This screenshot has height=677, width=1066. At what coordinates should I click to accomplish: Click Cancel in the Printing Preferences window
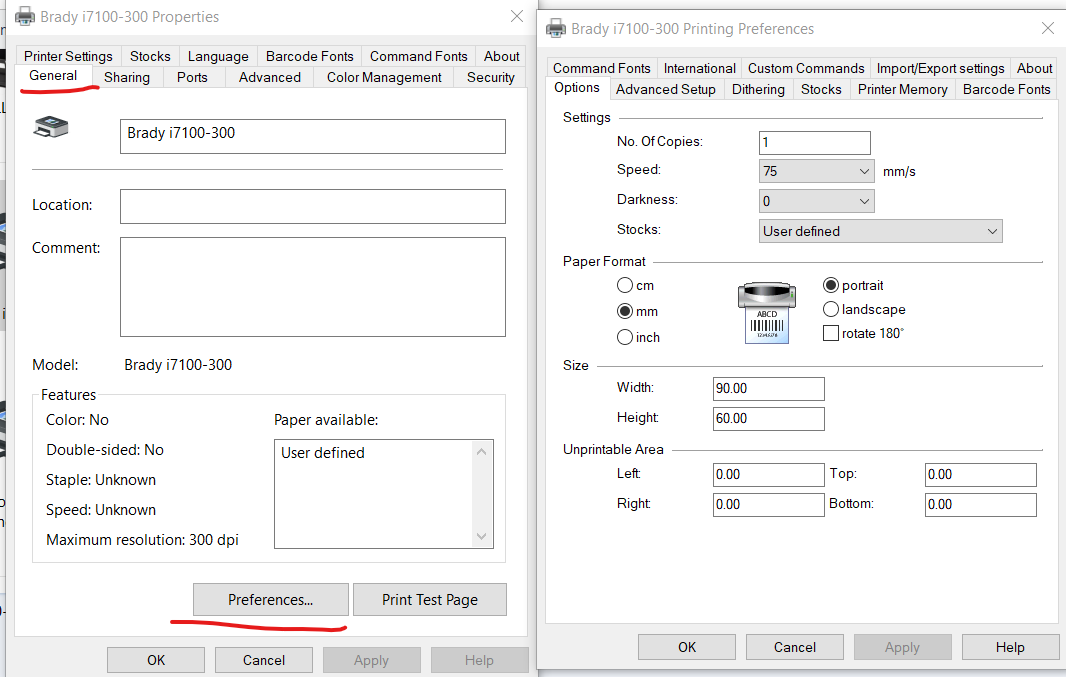coord(795,647)
